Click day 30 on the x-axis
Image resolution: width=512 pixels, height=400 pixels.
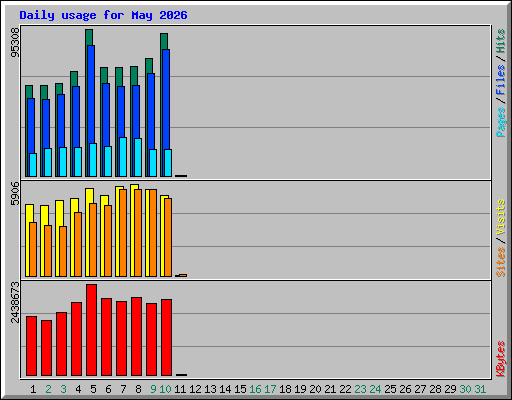pyautogui.click(x=465, y=389)
